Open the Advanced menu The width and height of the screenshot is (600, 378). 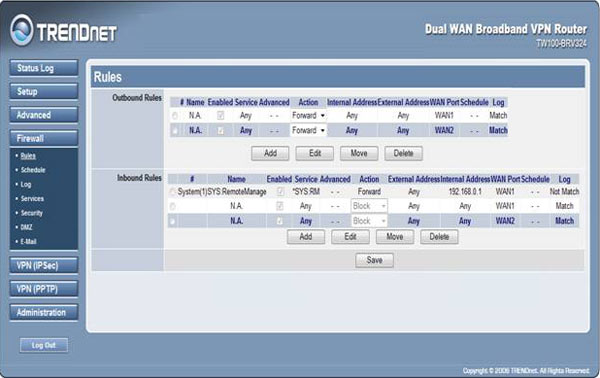click(x=44, y=115)
